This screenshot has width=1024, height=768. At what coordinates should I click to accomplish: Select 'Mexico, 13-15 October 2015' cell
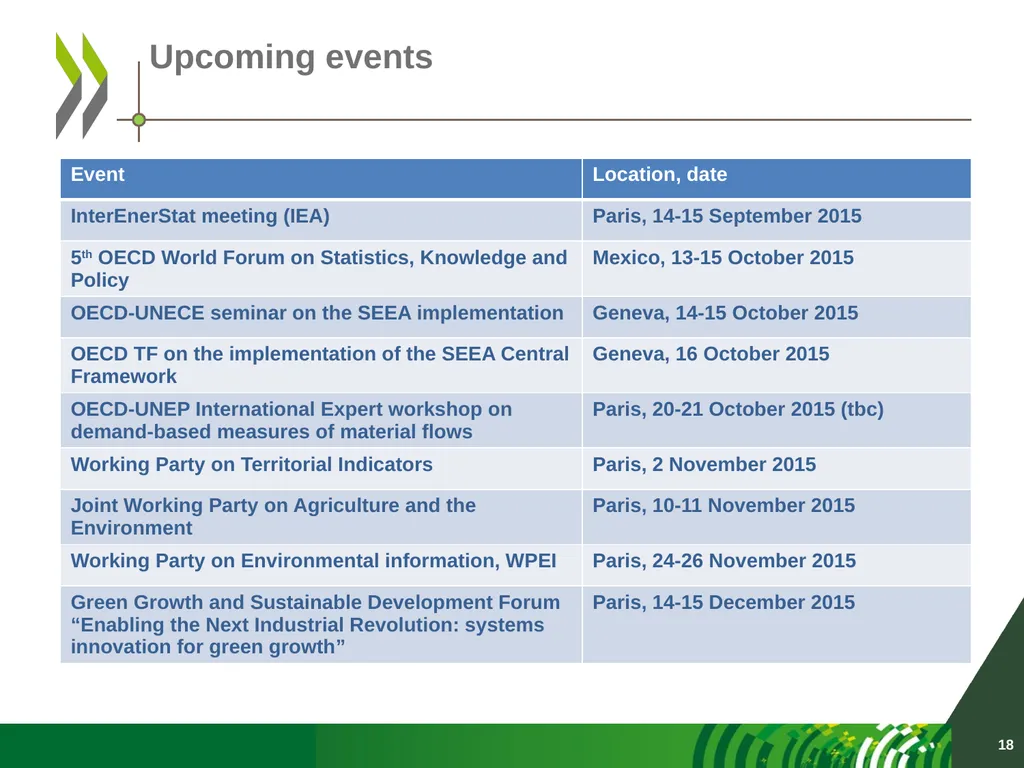click(776, 269)
